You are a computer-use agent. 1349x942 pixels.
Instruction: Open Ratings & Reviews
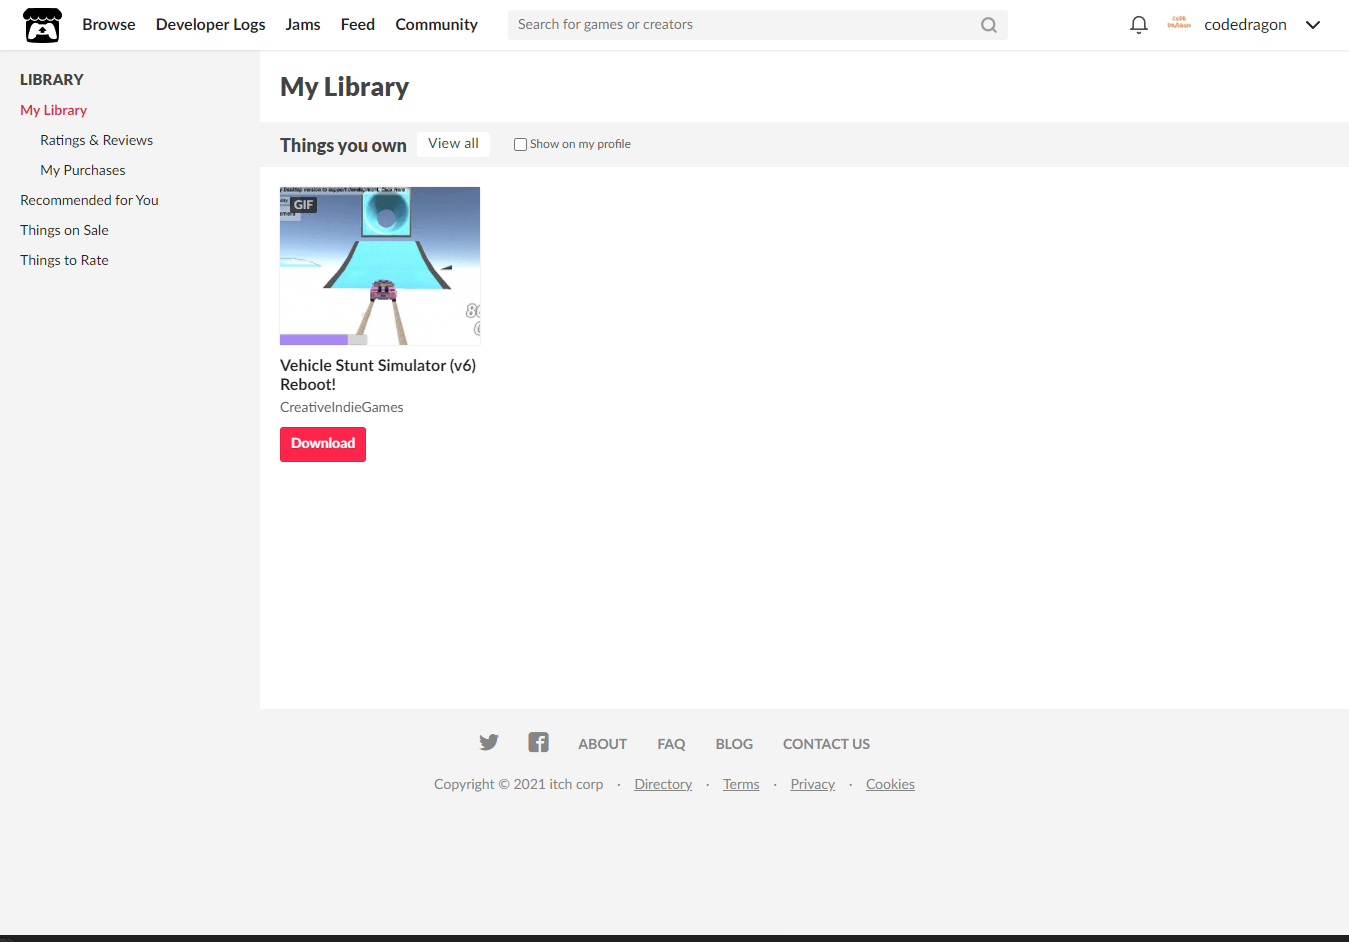pos(97,140)
